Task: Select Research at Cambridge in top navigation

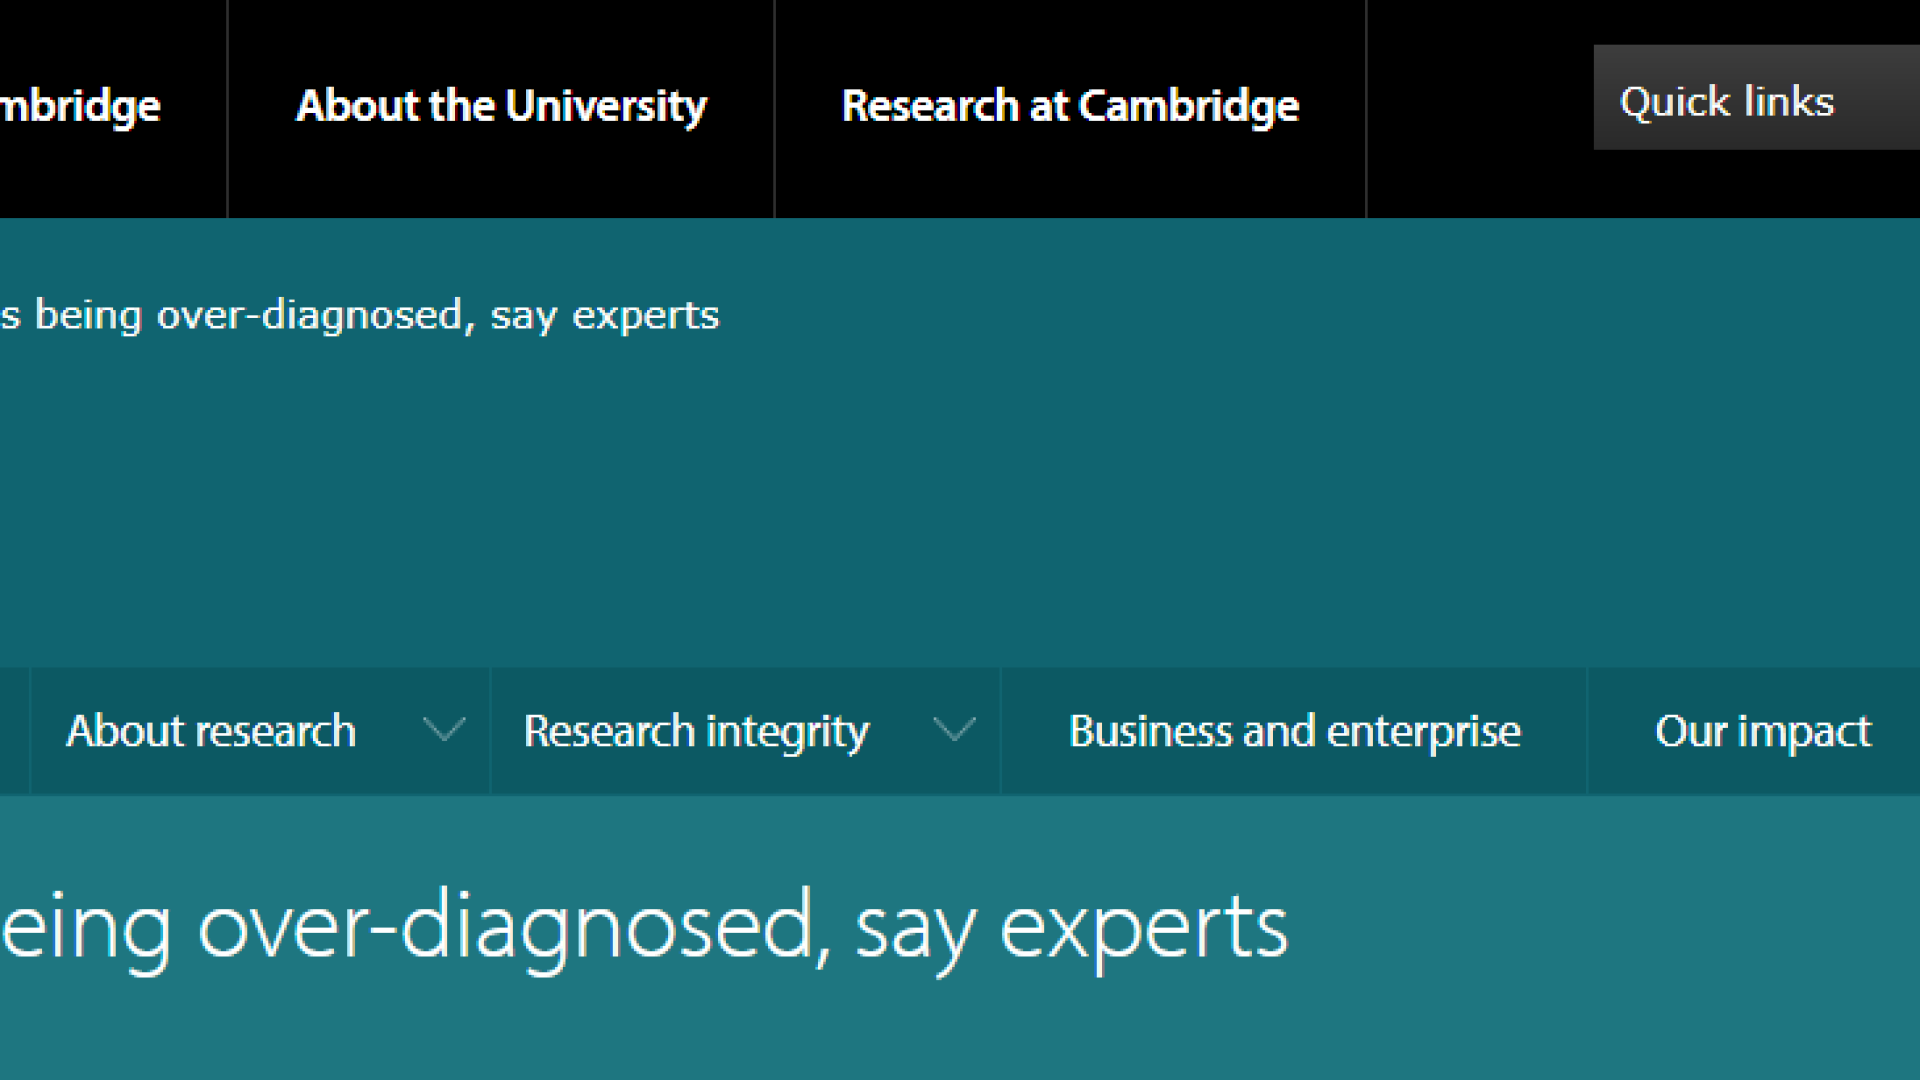Action: (x=1070, y=106)
